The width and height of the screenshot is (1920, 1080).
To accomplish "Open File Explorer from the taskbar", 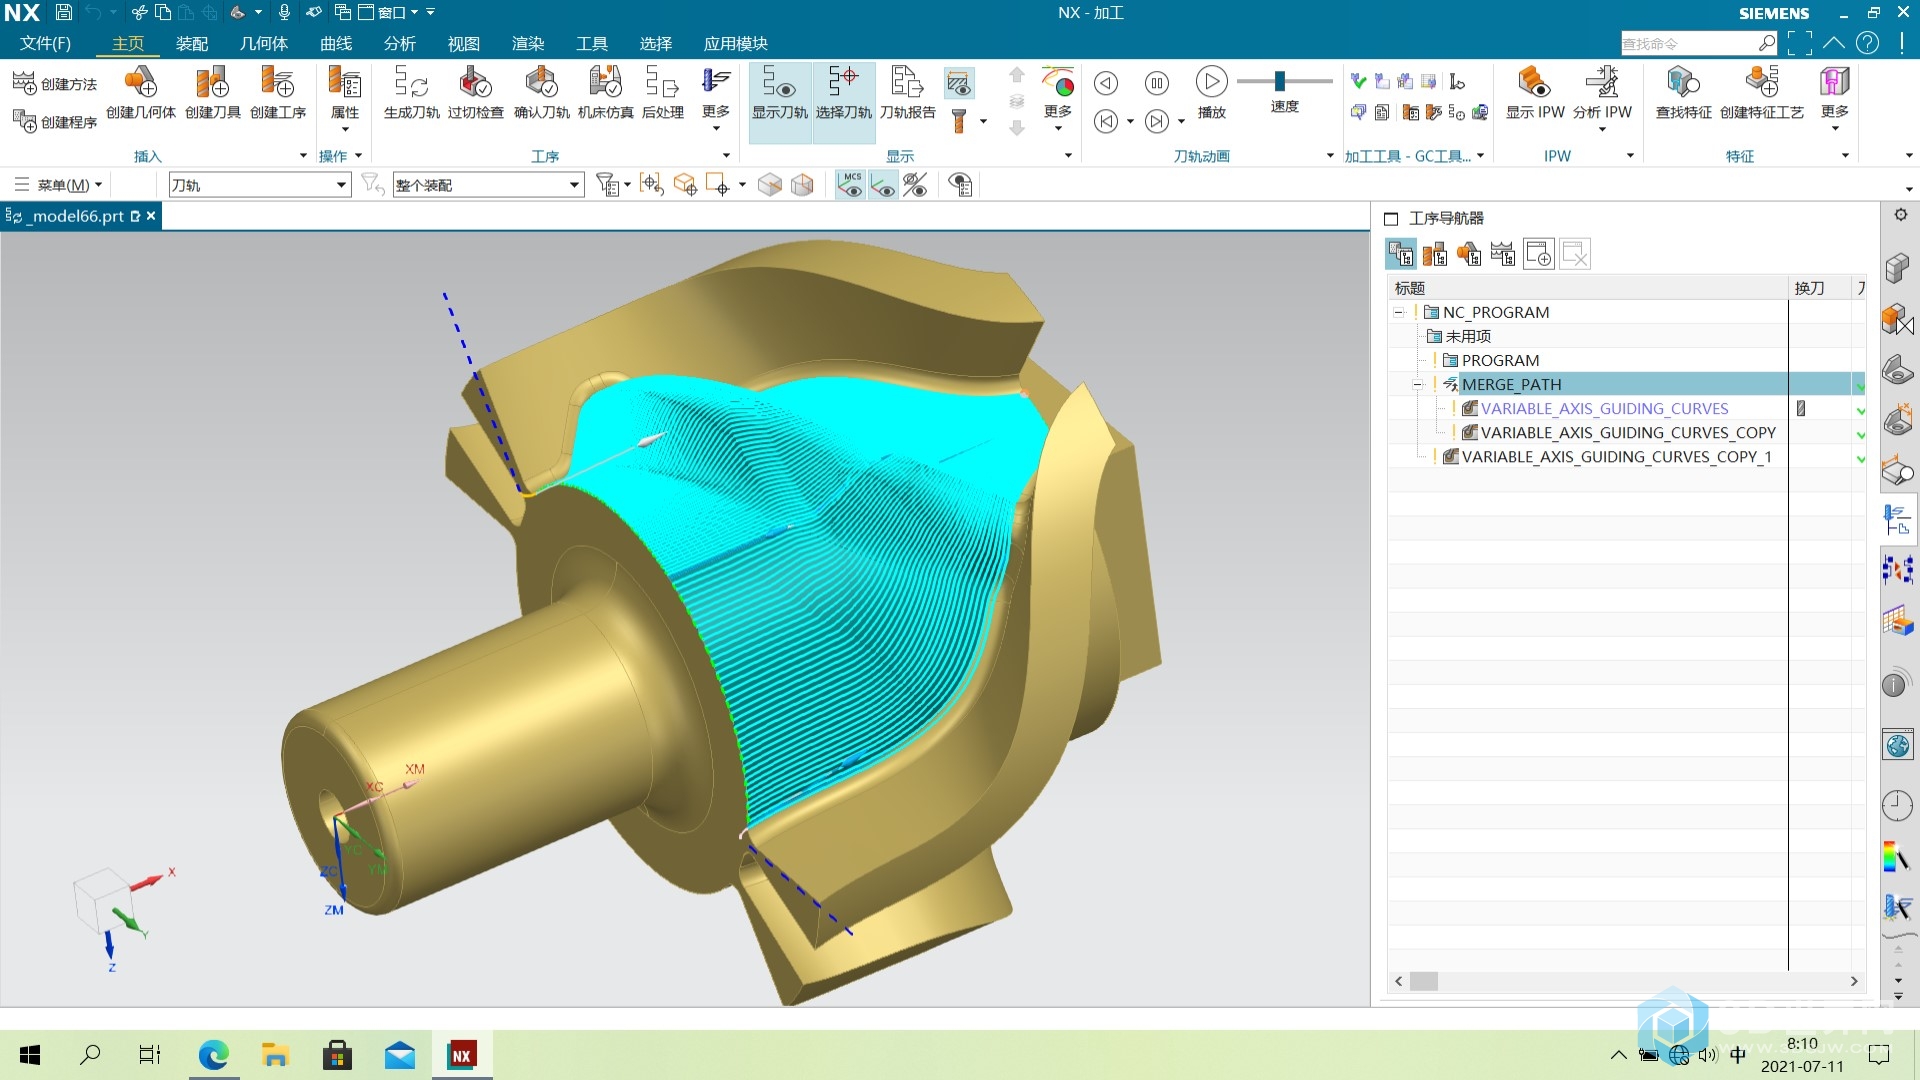I will (x=275, y=1055).
